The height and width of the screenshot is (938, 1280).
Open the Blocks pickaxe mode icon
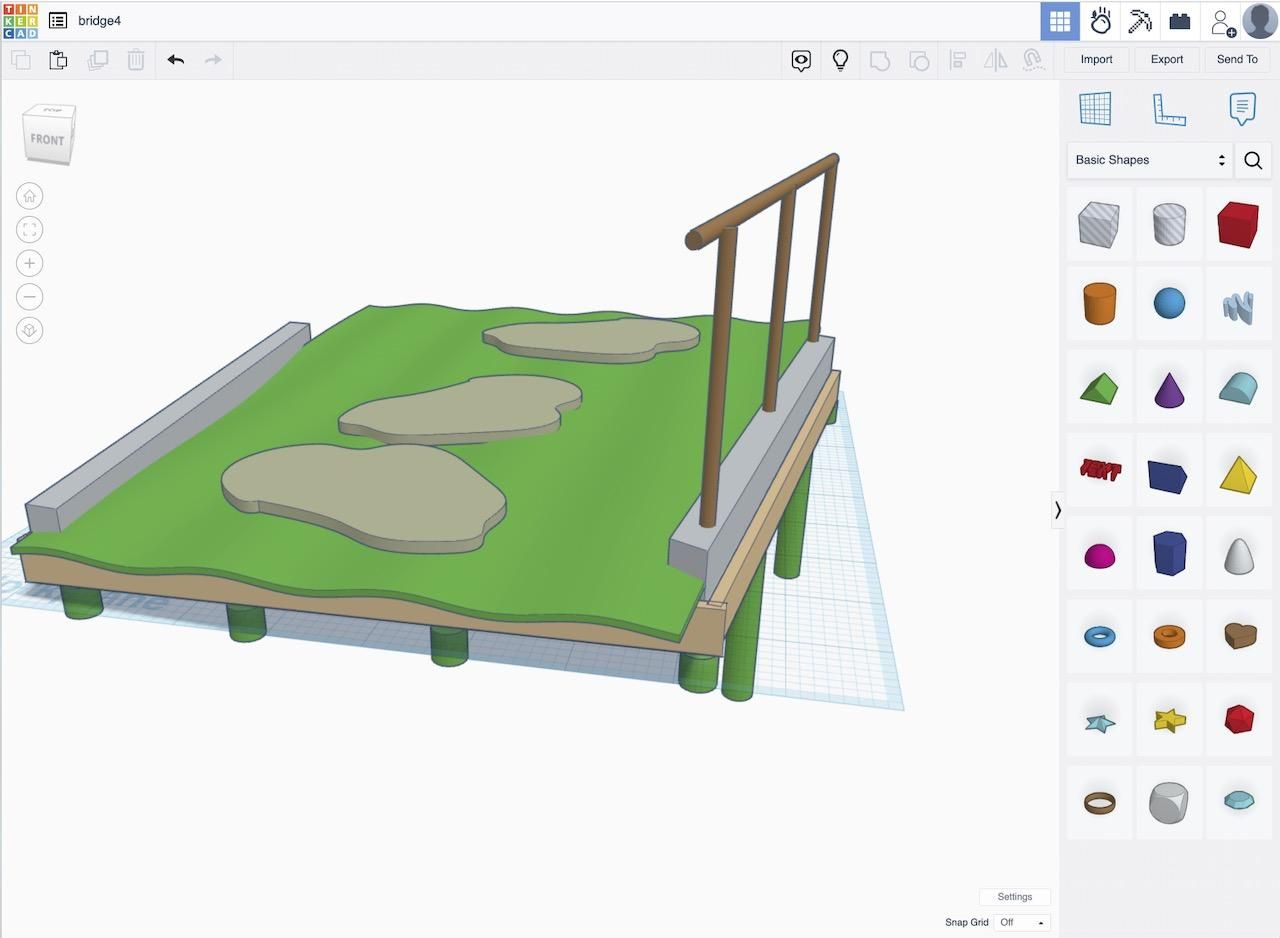[1140, 21]
